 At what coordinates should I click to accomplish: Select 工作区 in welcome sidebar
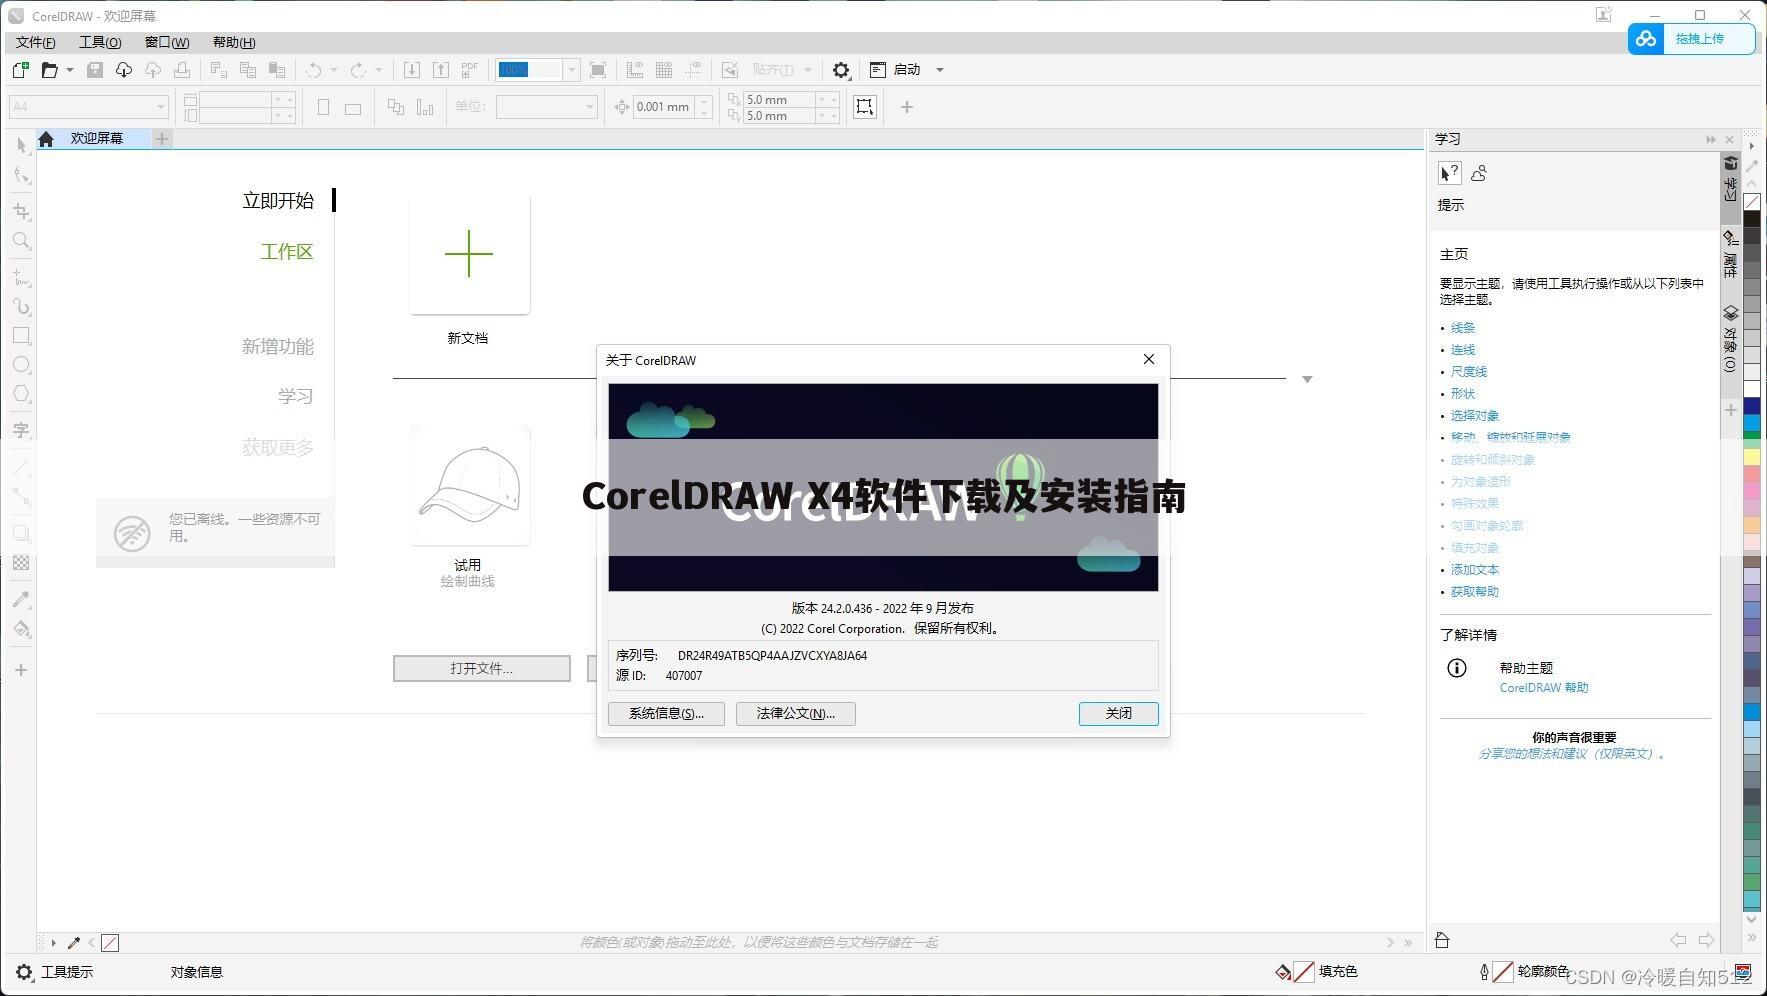287,252
